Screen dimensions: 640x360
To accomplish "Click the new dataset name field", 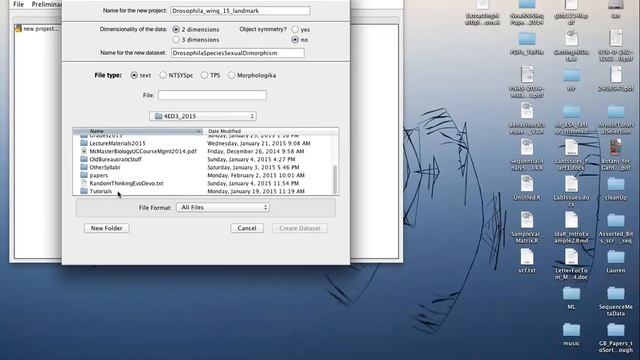I will click(x=237, y=53).
